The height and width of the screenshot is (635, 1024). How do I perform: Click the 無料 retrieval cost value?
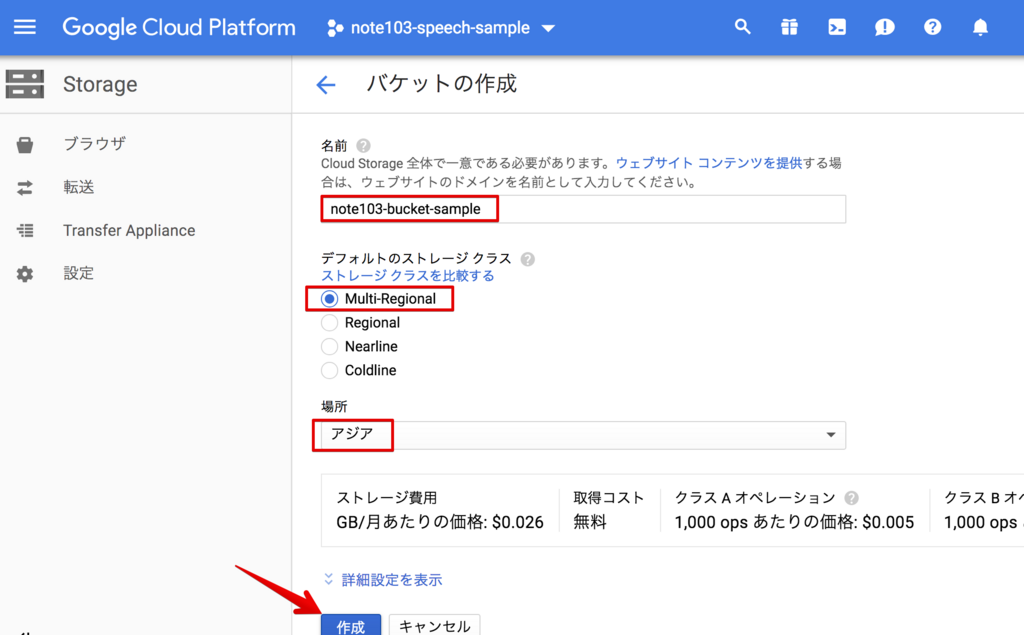(590, 523)
